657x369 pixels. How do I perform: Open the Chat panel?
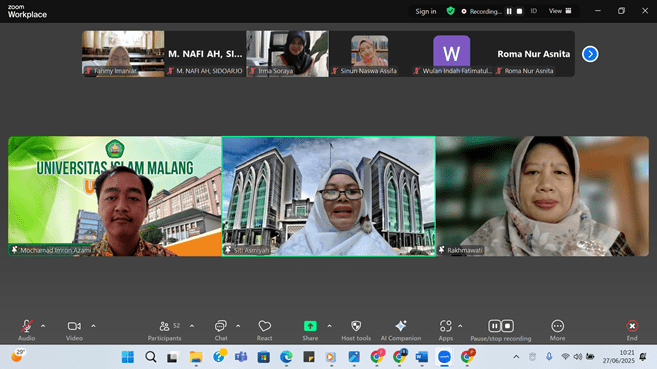pos(221,330)
